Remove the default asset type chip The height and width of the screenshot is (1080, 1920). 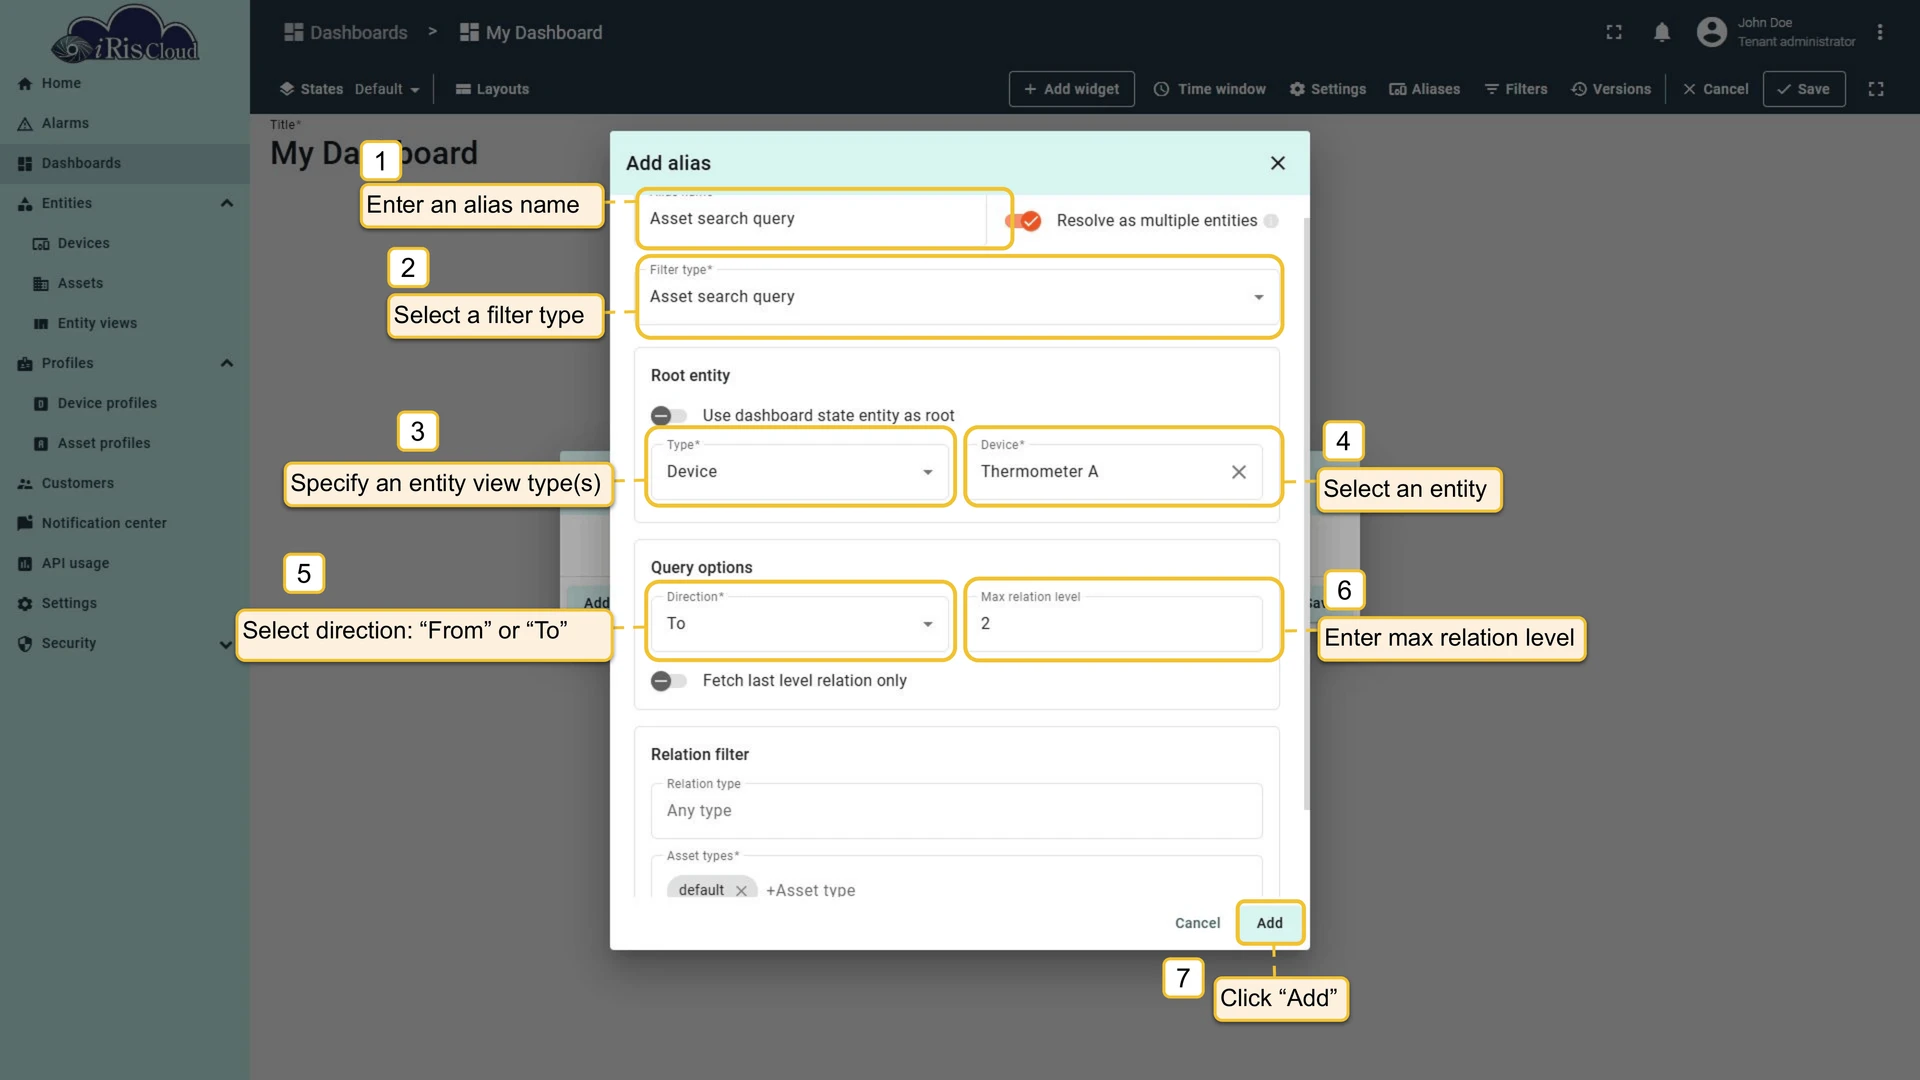click(741, 890)
